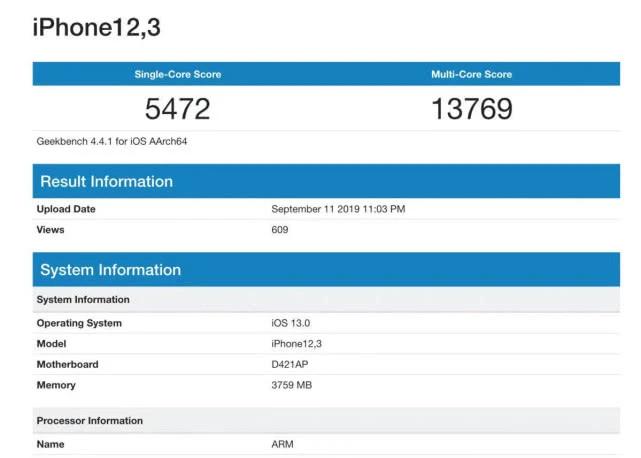Select the Memory label
The height and width of the screenshot is (458, 641).
[x=56, y=385]
